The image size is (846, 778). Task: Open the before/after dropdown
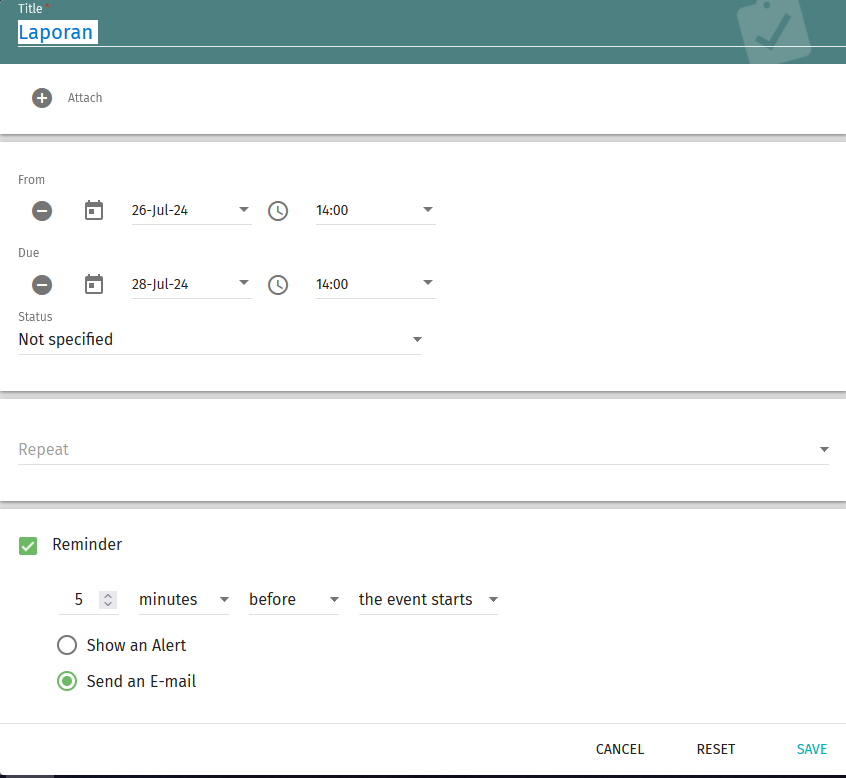pos(294,600)
